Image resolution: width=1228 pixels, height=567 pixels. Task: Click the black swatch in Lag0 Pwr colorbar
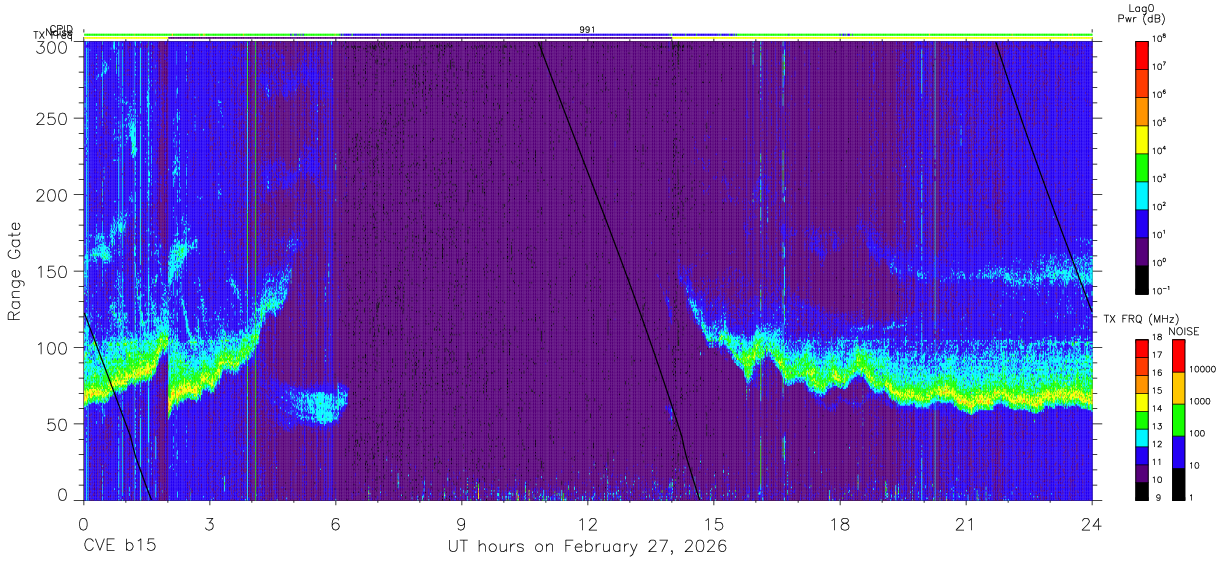pyautogui.click(x=1142, y=278)
